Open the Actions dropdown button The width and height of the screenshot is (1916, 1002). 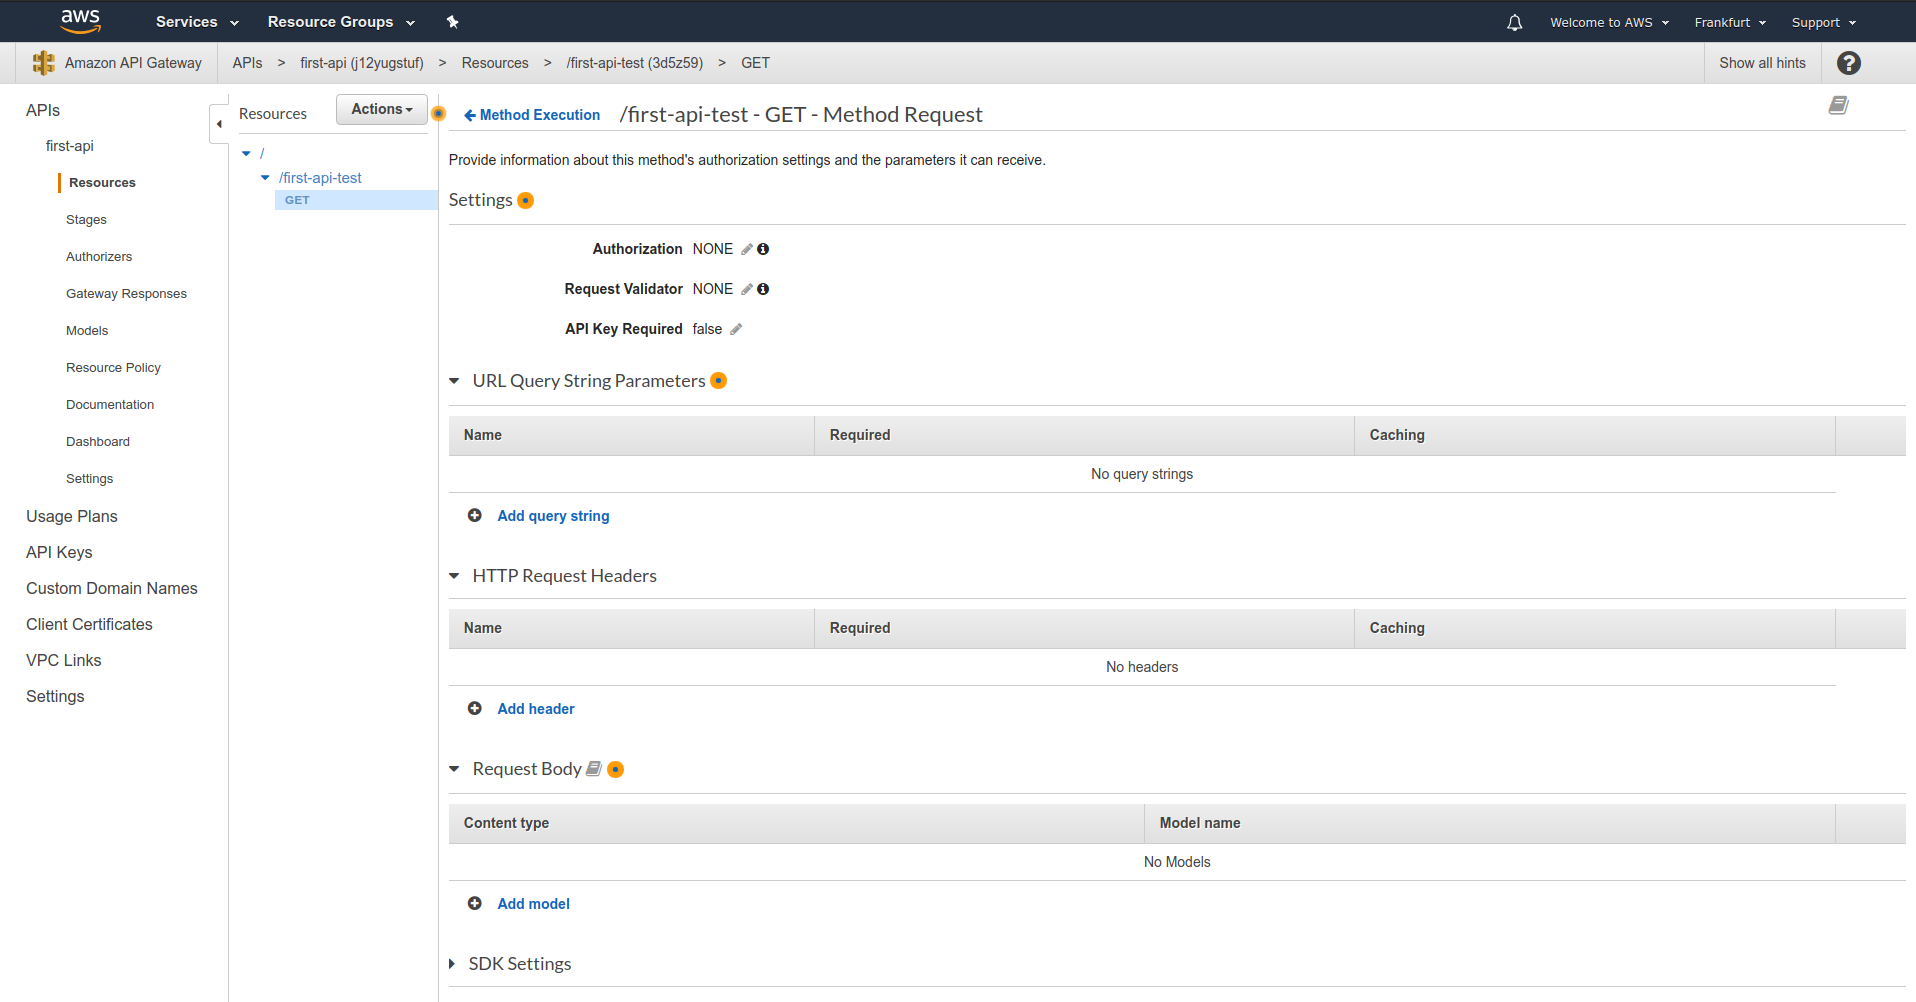382,109
